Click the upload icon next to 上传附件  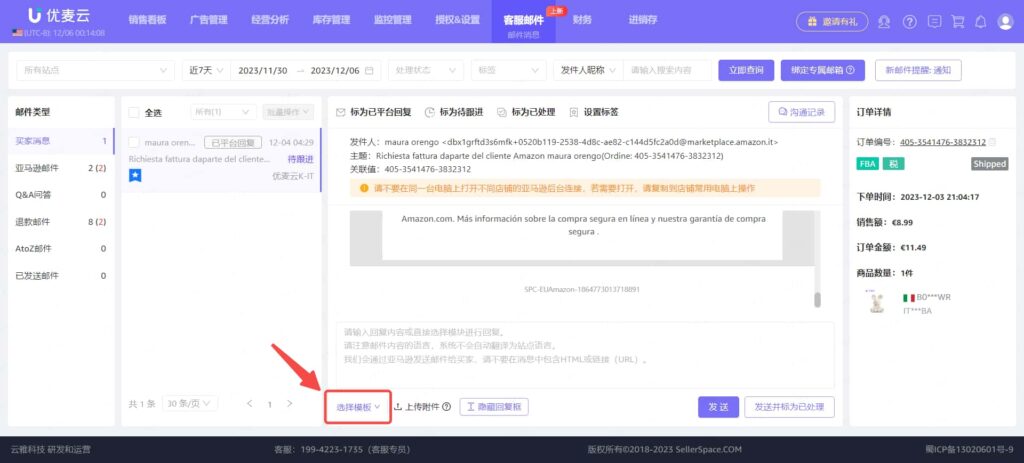point(398,407)
